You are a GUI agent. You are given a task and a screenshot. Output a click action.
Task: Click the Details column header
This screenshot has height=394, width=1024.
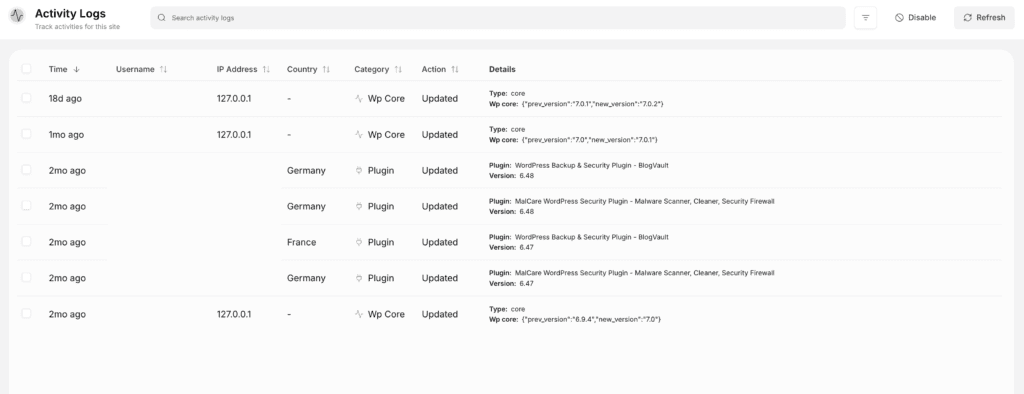point(502,69)
